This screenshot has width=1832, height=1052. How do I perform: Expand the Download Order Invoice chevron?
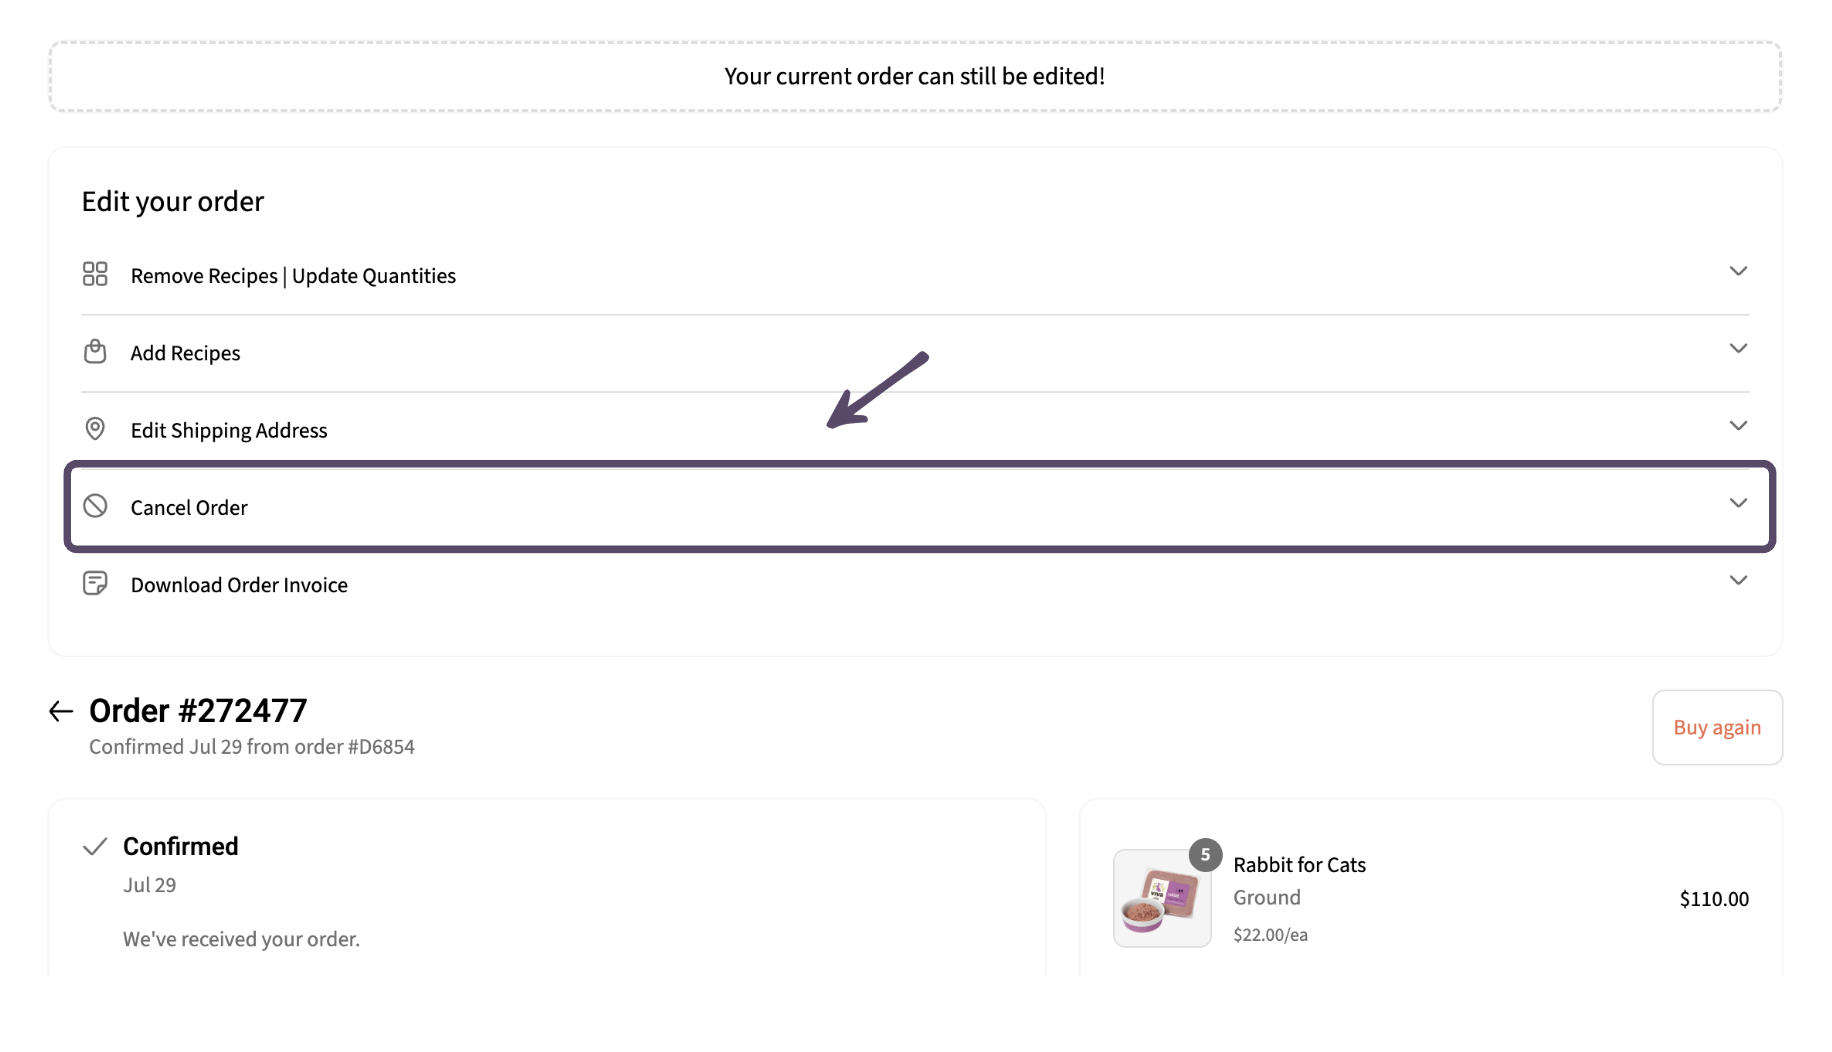tap(1738, 580)
